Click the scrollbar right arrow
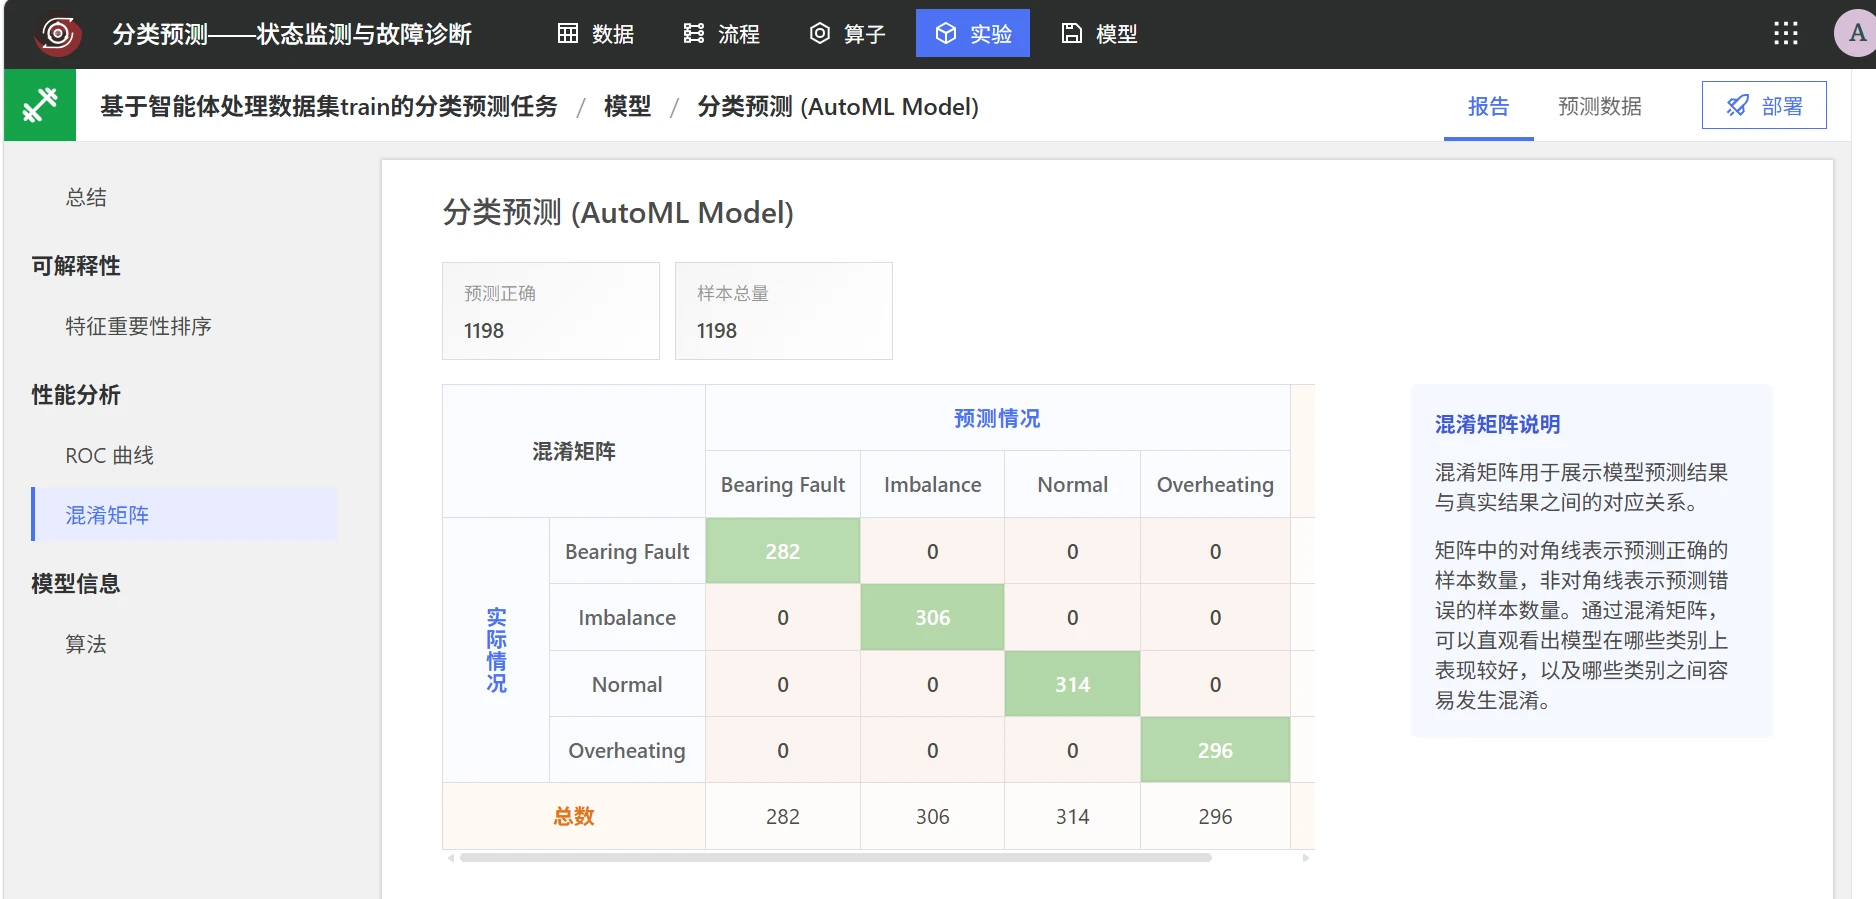This screenshot has height=899, width=1876. 1306,857
